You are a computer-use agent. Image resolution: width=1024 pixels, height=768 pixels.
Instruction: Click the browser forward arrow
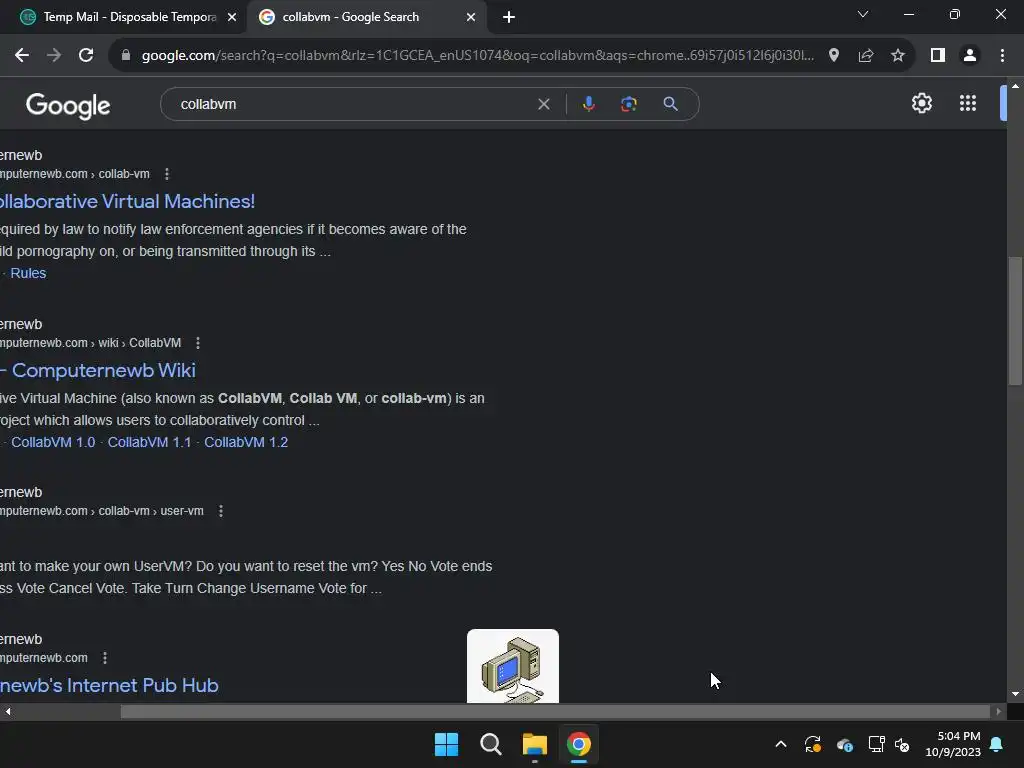54,56
